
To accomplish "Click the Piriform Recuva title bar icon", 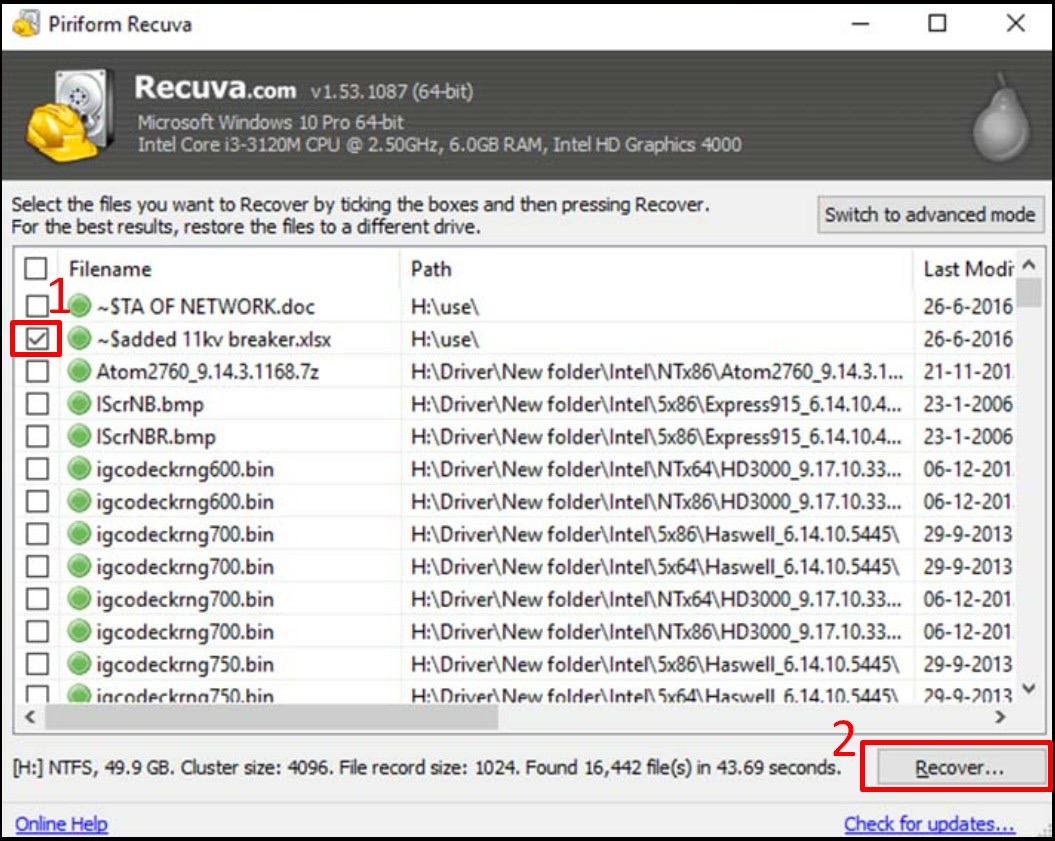I will pos(26,24).
